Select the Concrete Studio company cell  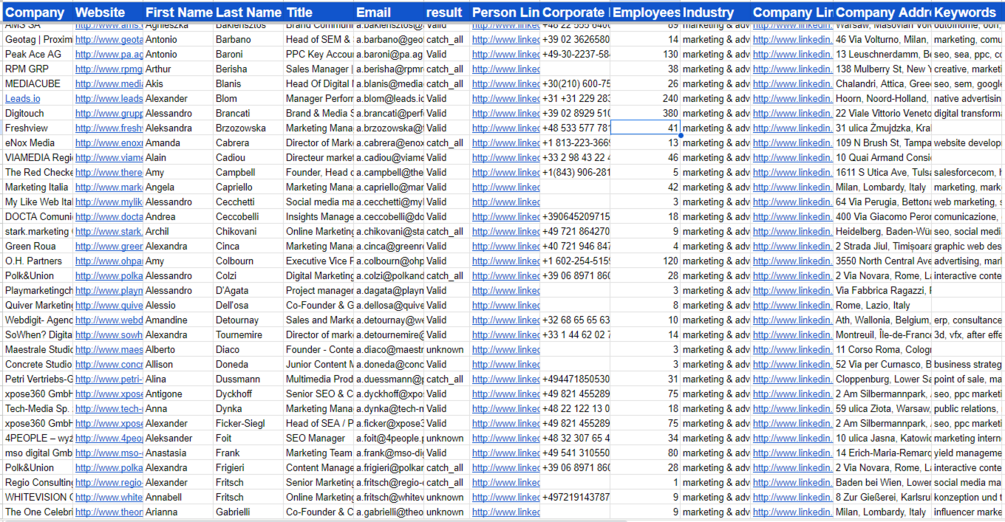click(37, 364)
